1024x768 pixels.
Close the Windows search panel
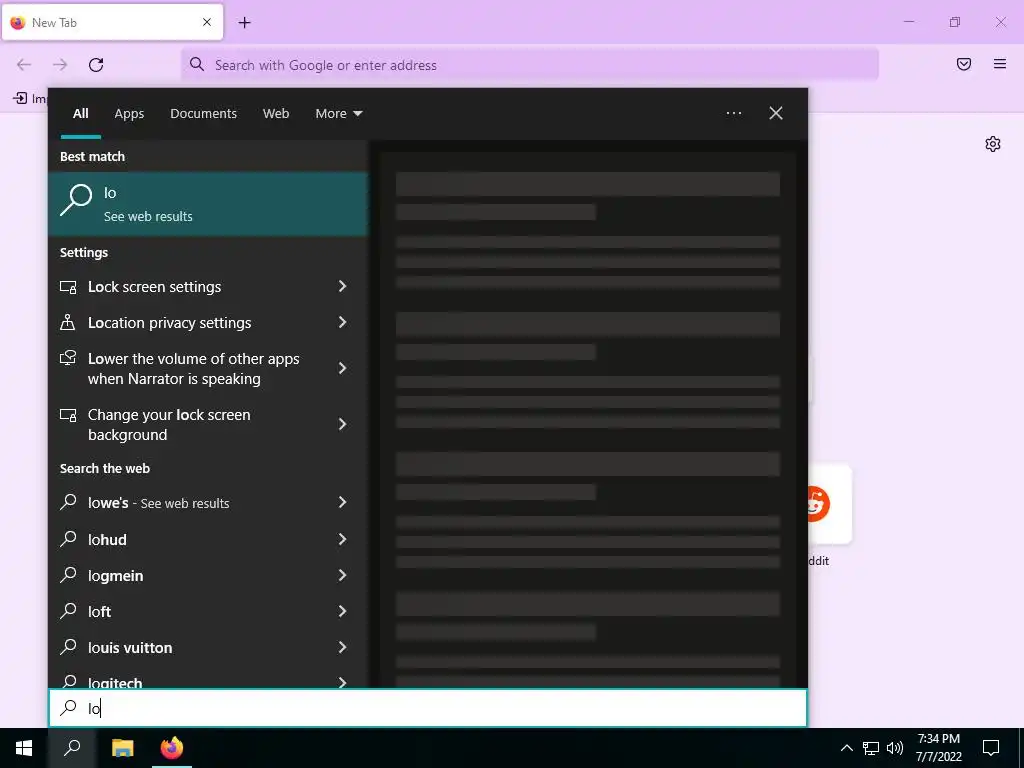pos(776,113)
